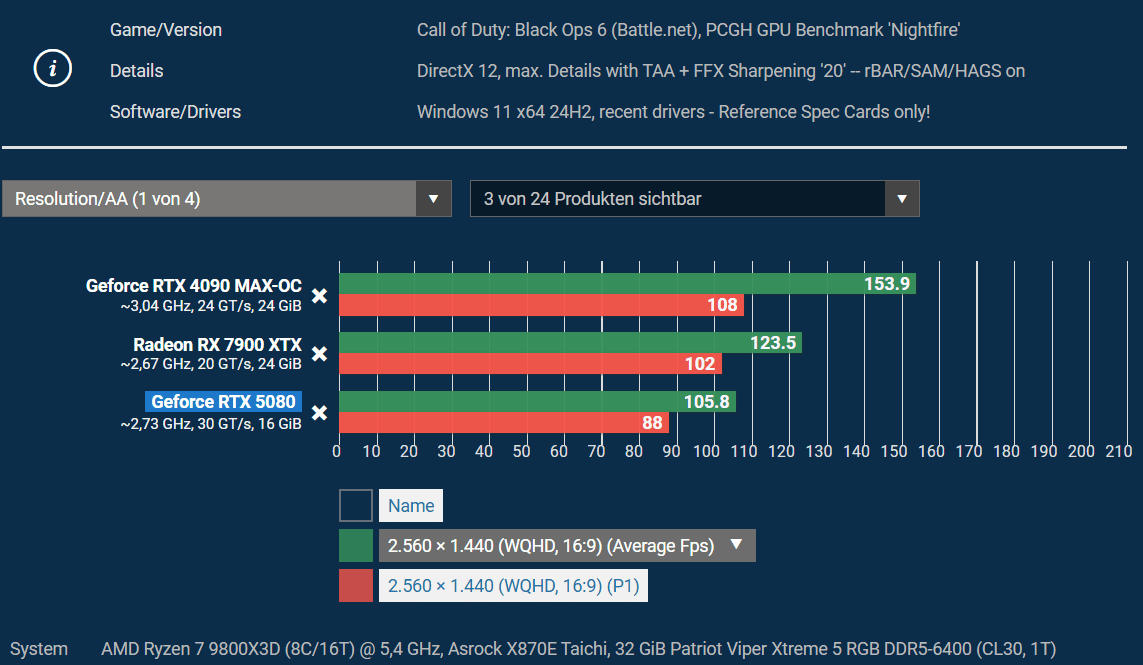Select the WQHD (P1) legend entry
The width and height of the screenshot is (1143, 665).
pos(513,586)
